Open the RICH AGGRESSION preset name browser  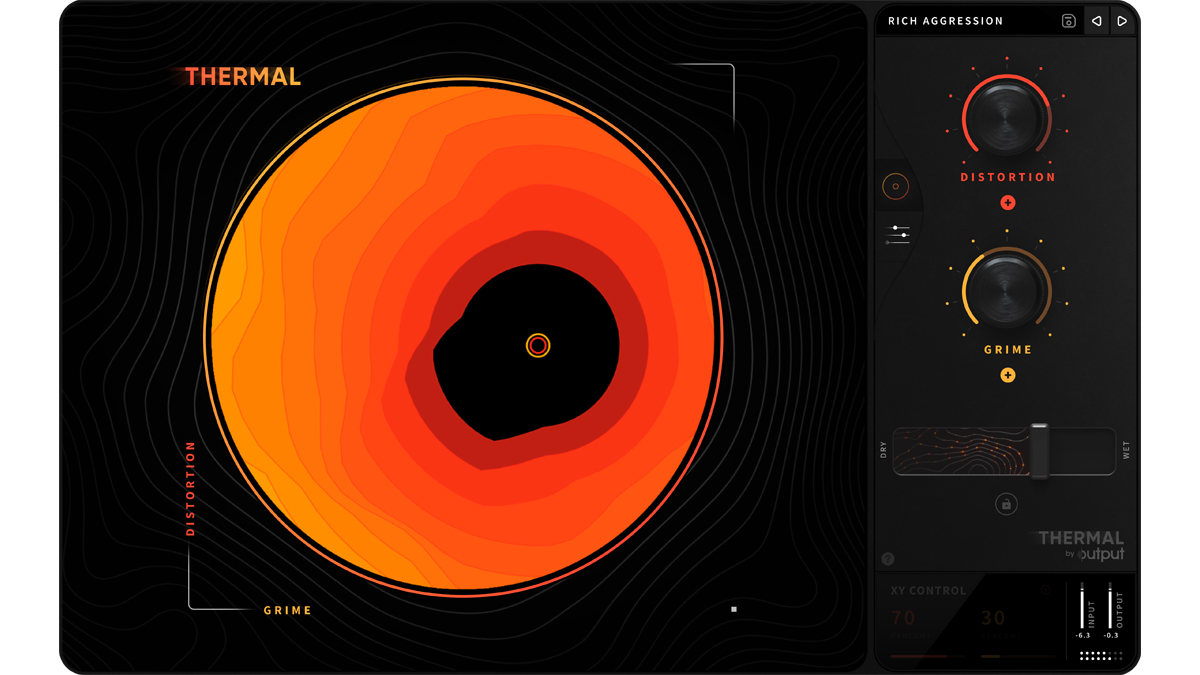pos(945,21)
